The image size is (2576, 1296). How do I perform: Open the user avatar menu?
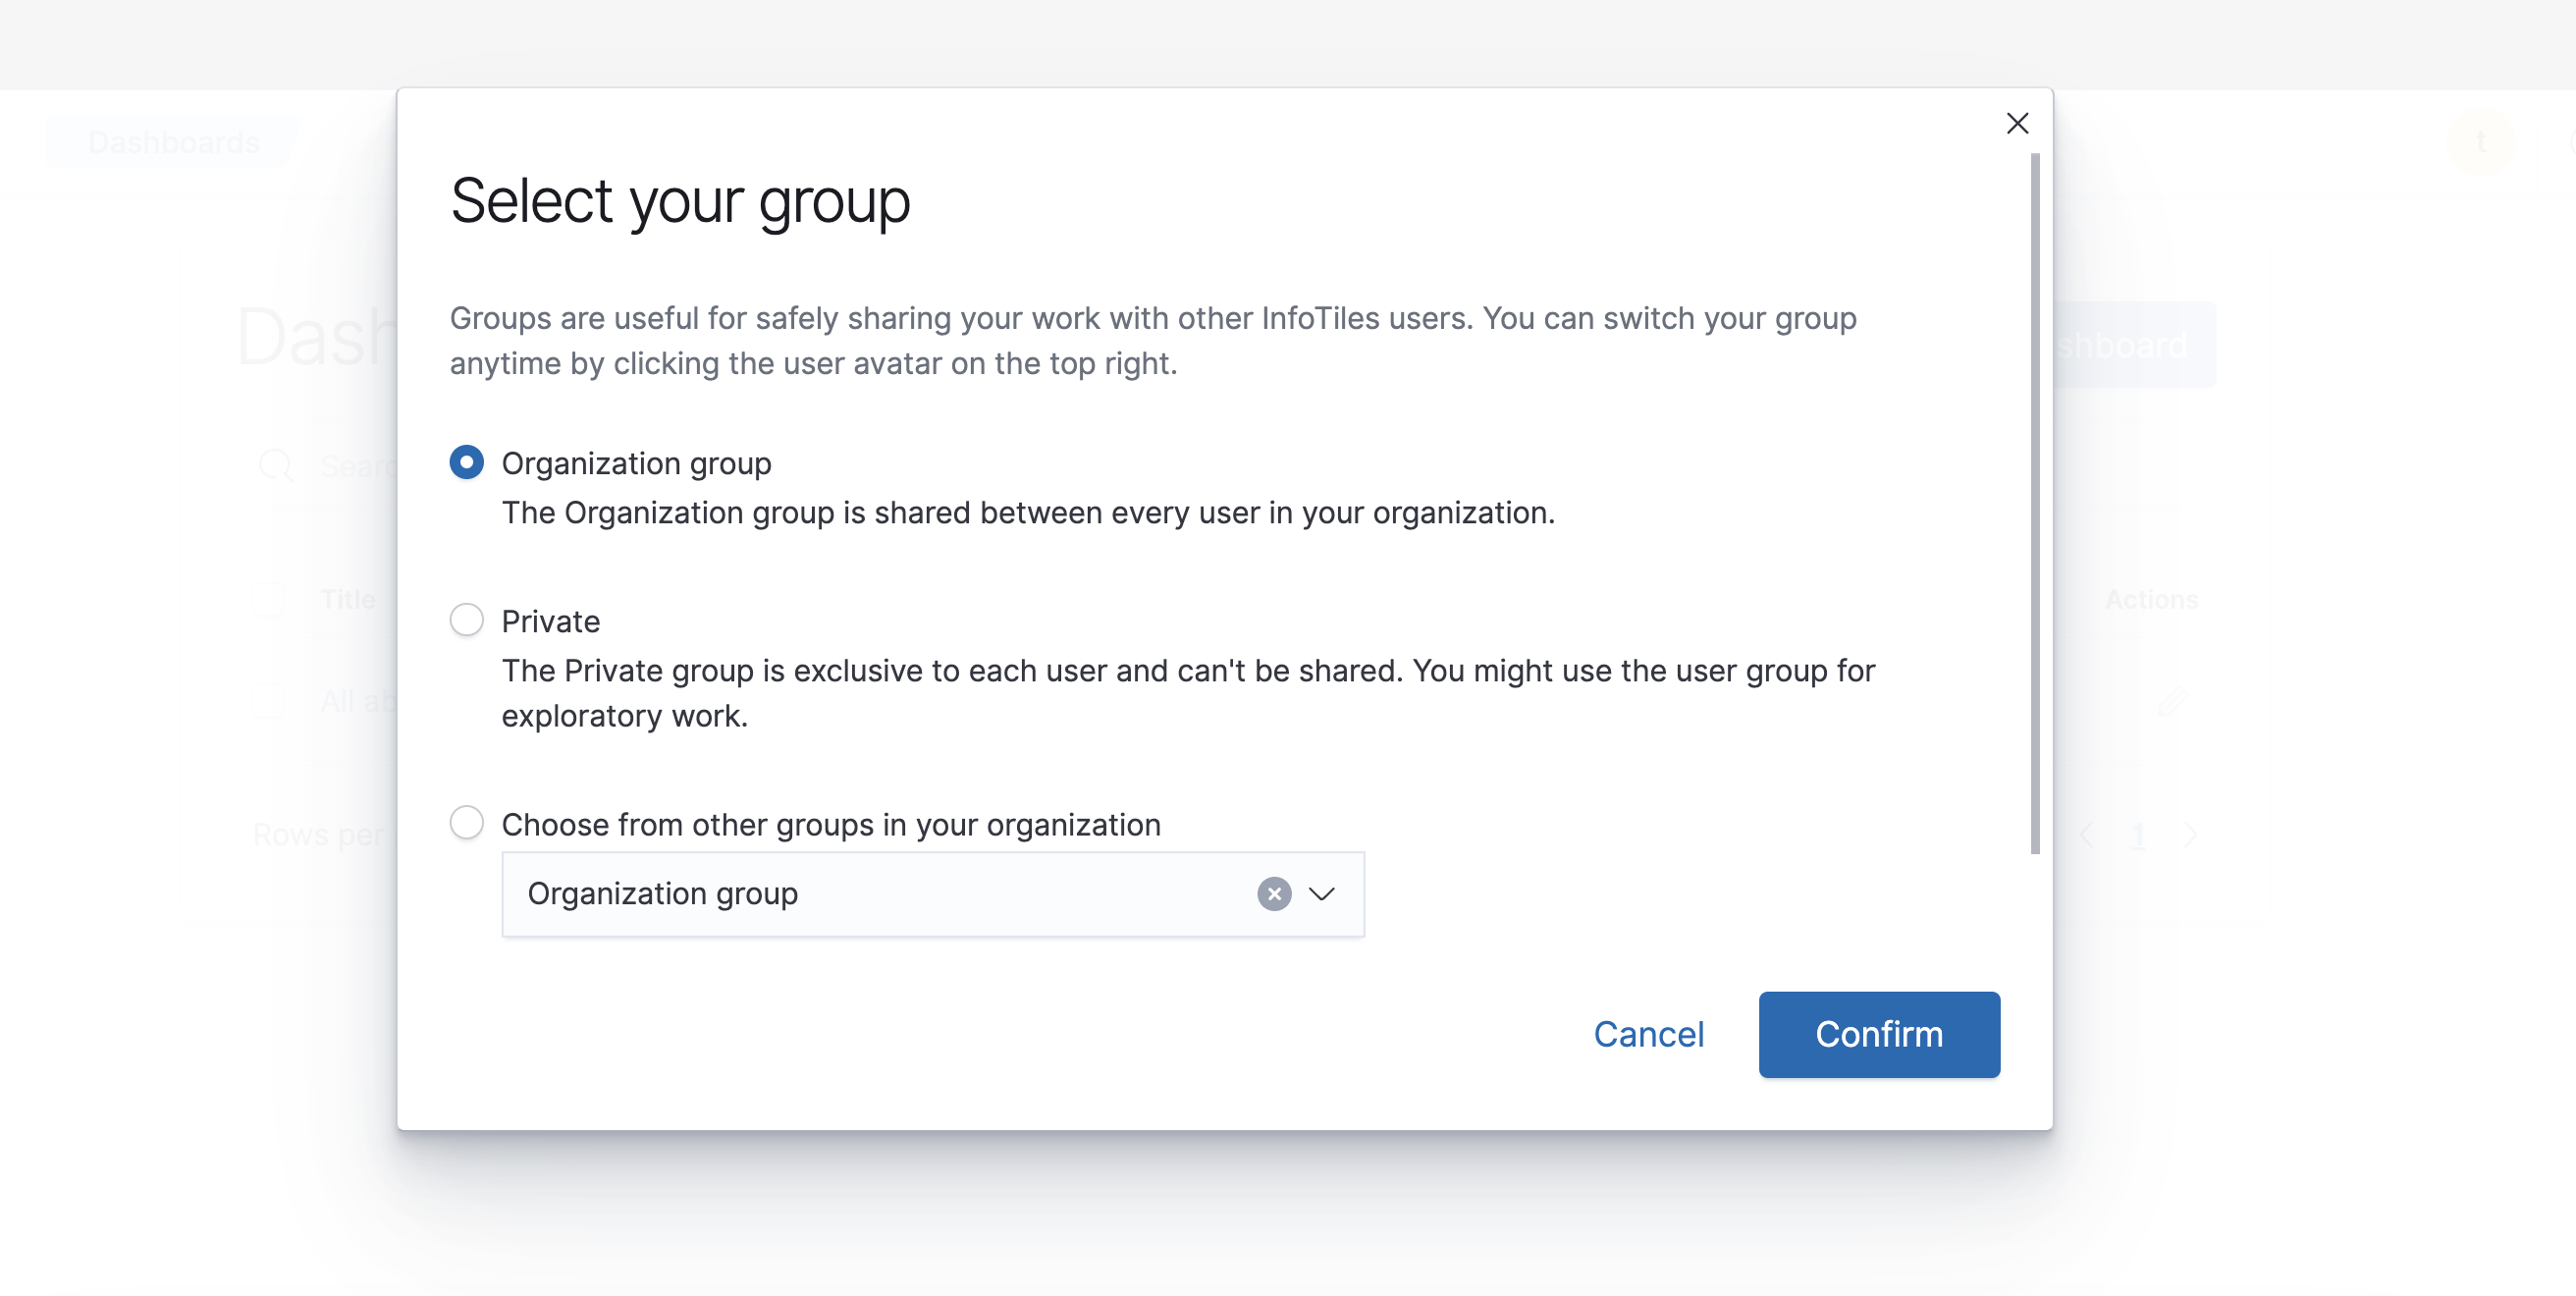2480,142
